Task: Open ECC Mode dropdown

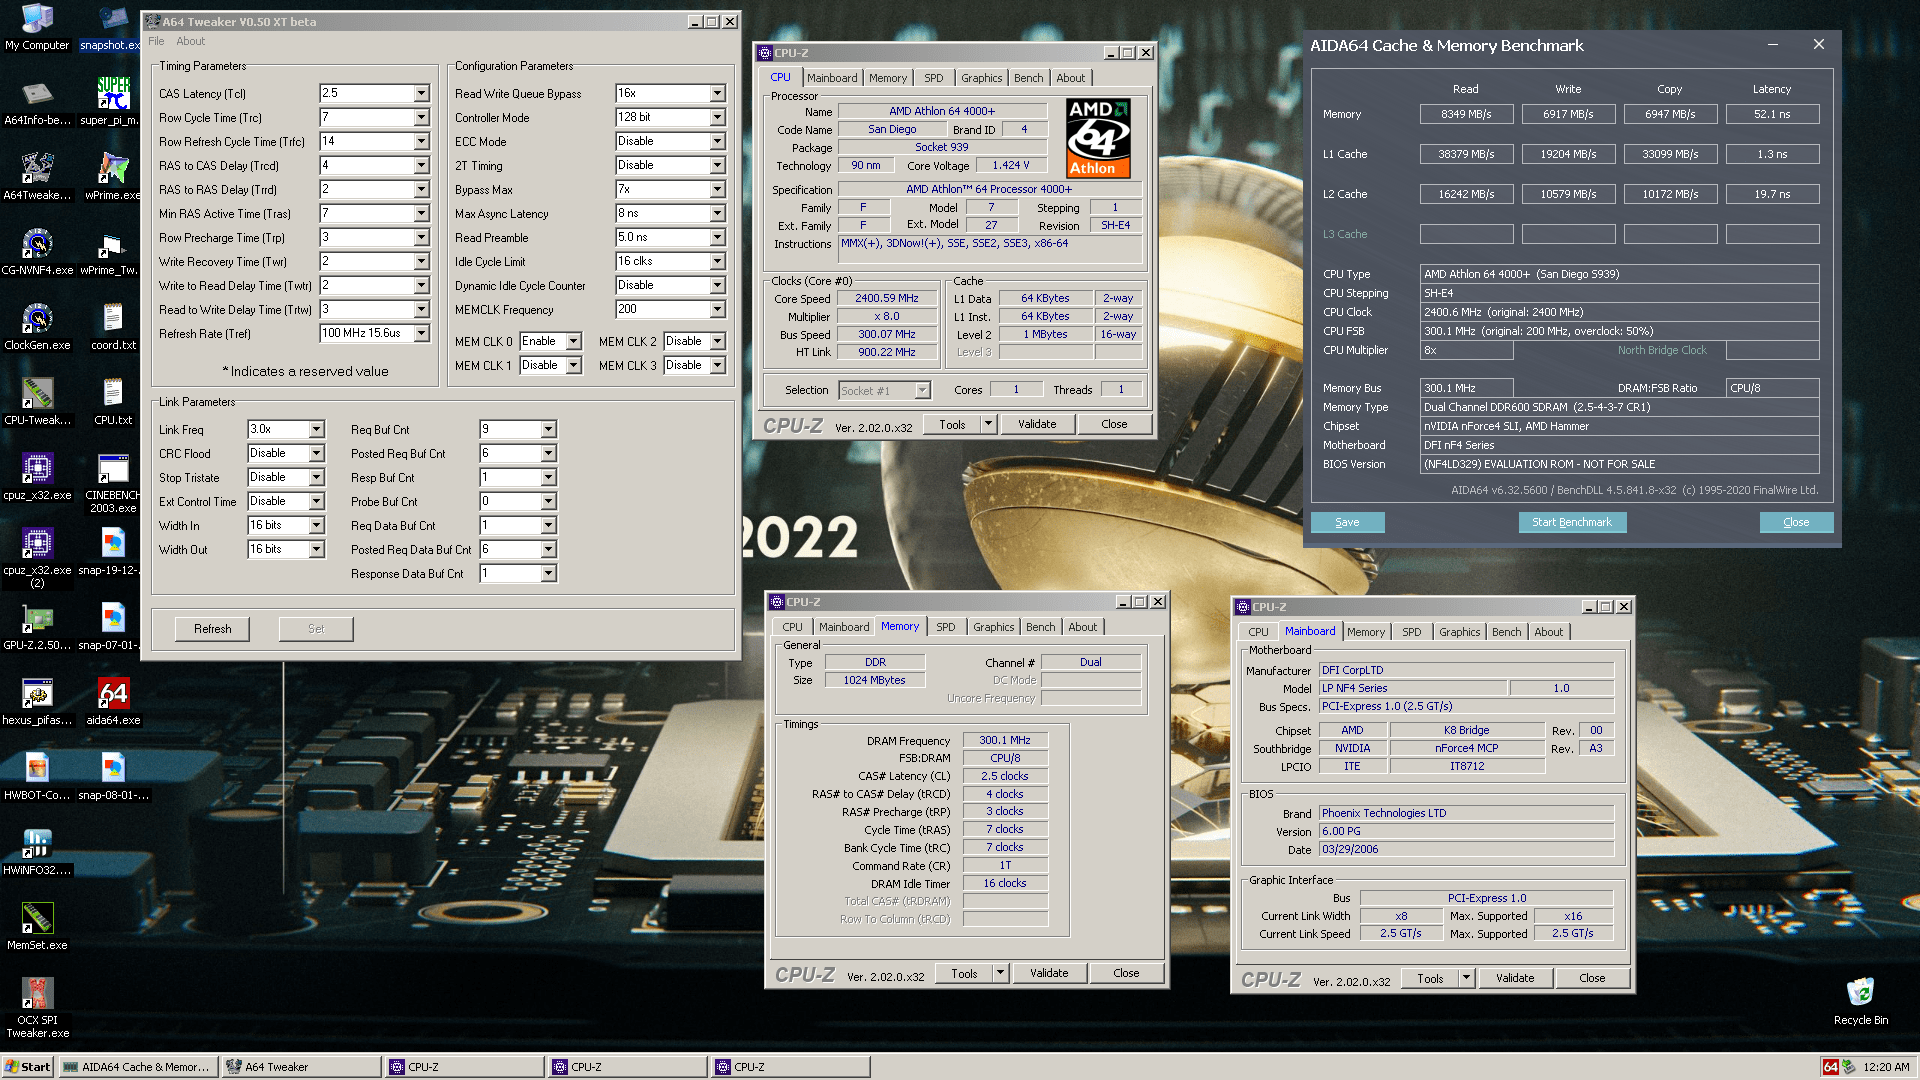Action: click(717, 141)
